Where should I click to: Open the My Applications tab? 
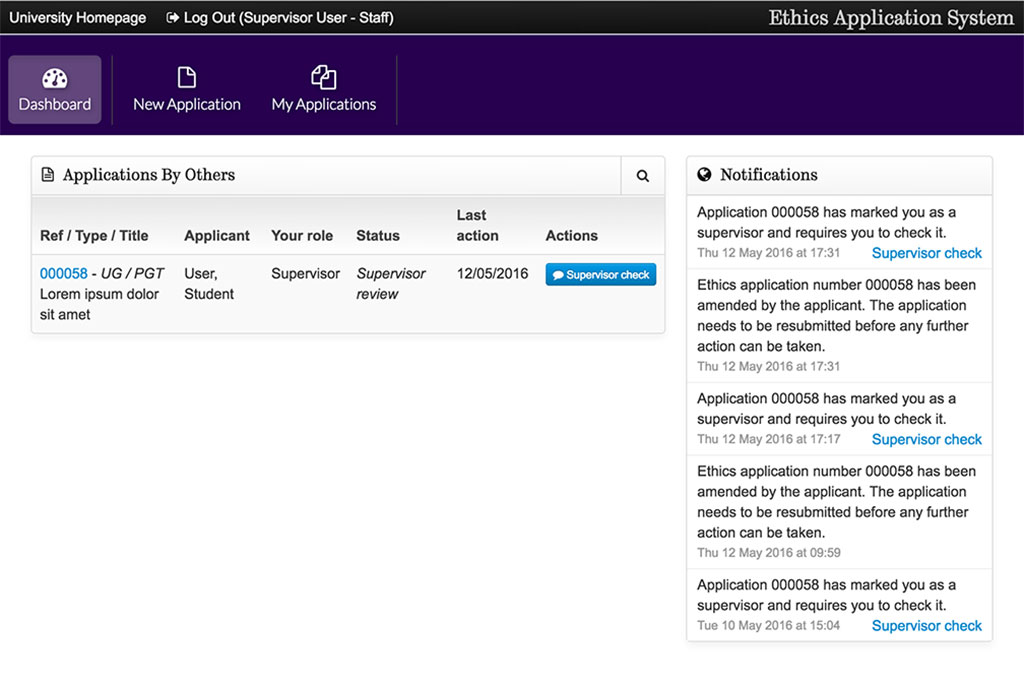pos(324,90)
